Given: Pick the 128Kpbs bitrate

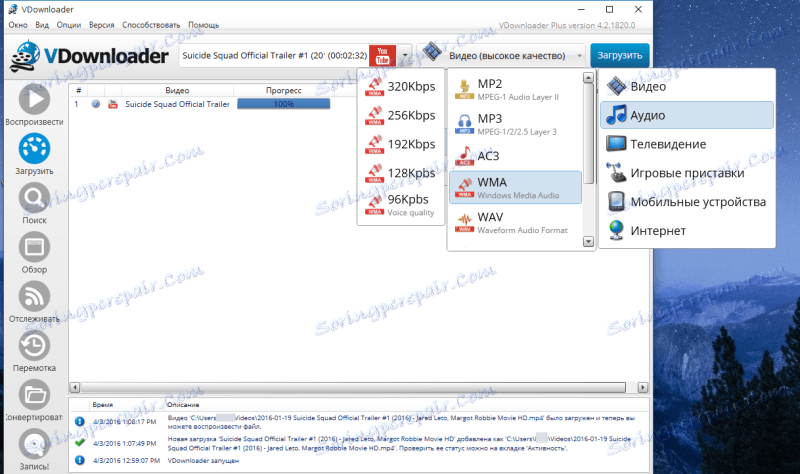Looking at the screenshot, I should pos(401,173).
